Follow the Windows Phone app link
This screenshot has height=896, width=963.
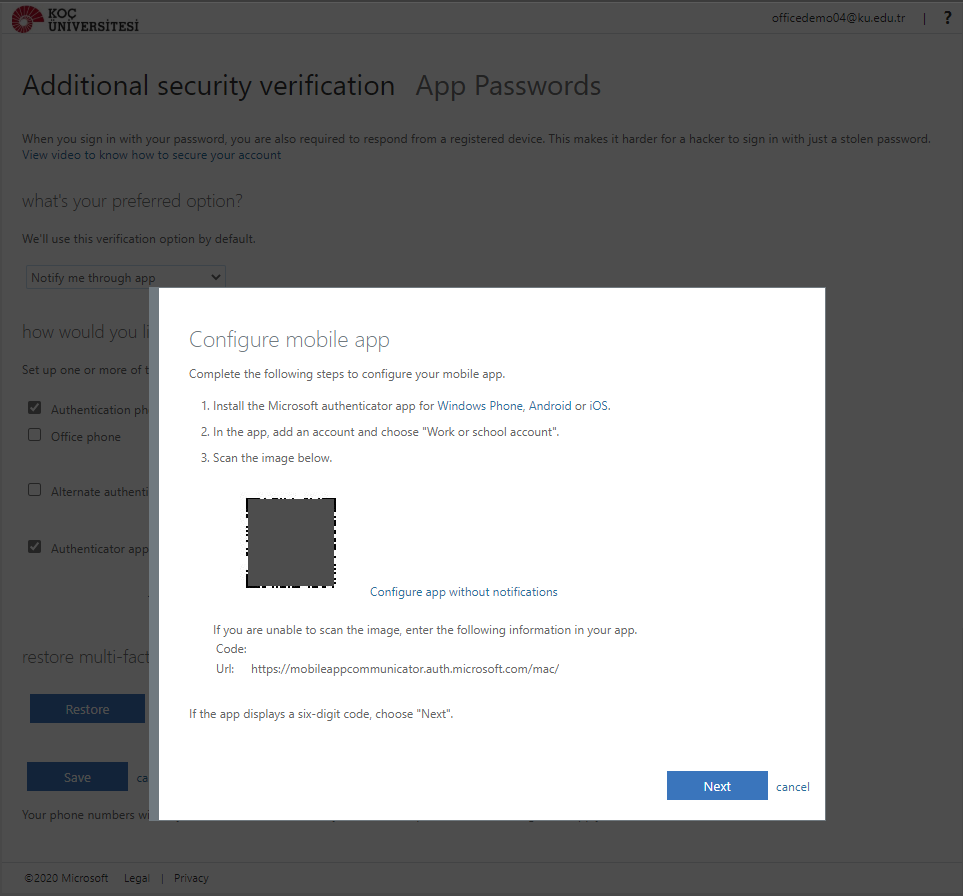[480, 406]
